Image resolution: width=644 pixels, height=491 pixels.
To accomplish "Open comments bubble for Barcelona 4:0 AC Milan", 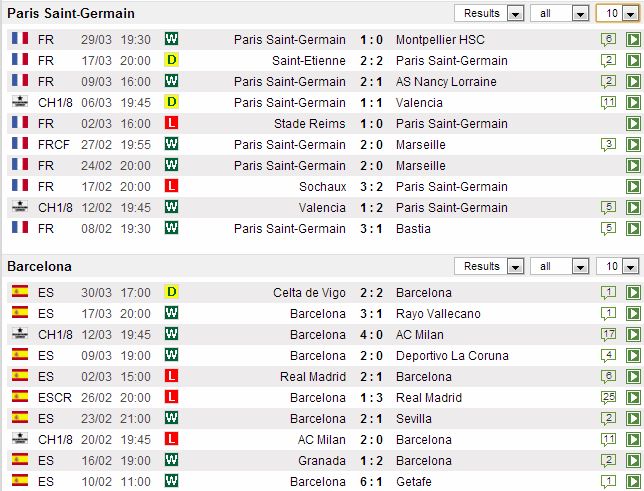I will [608, 335].
